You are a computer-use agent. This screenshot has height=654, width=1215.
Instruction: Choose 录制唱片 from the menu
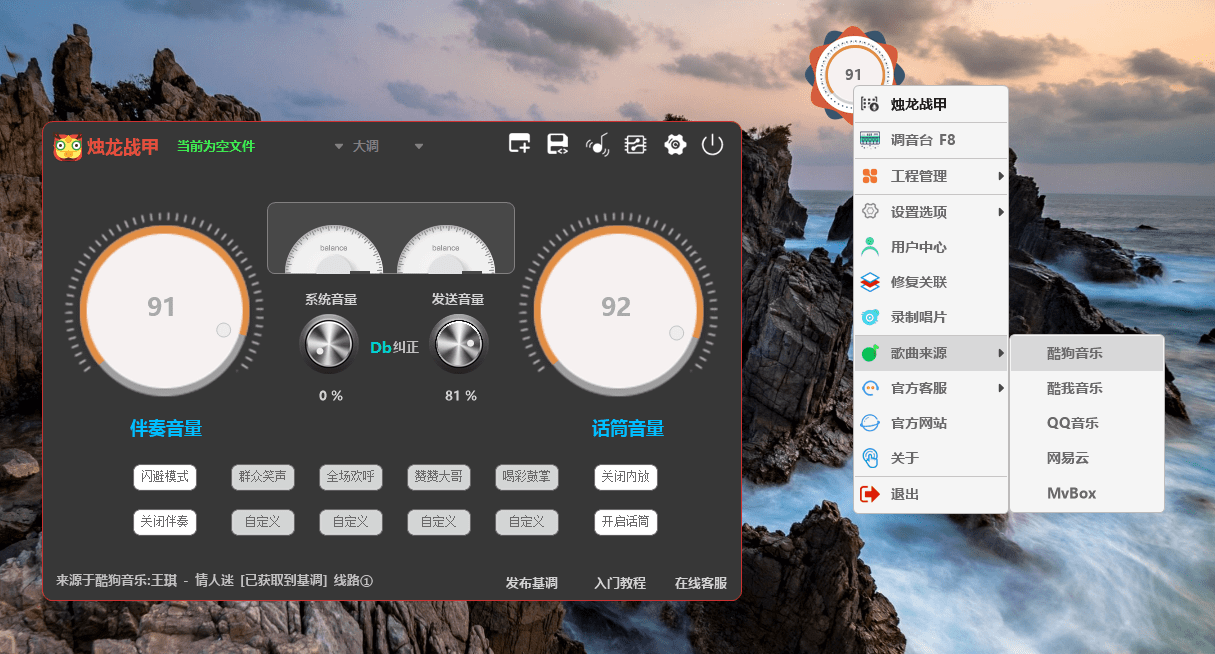tap(931, 317)
